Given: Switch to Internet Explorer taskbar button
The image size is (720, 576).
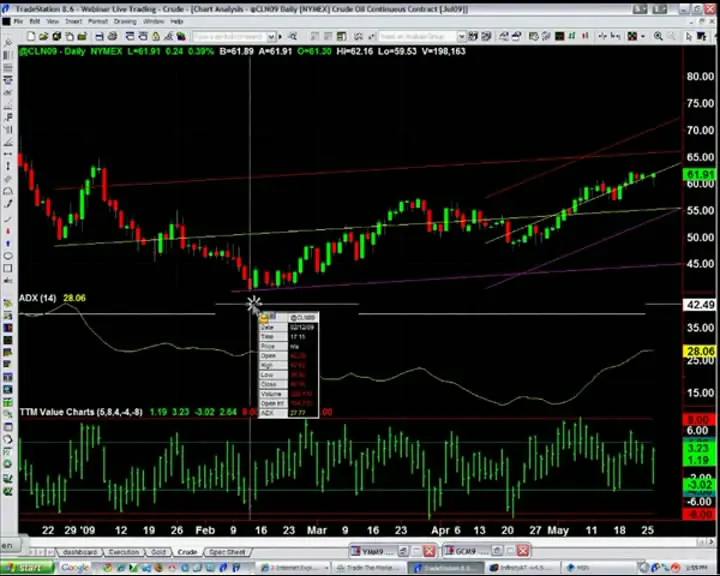Looking at the screenshot, I should click(x=293, y=568).
